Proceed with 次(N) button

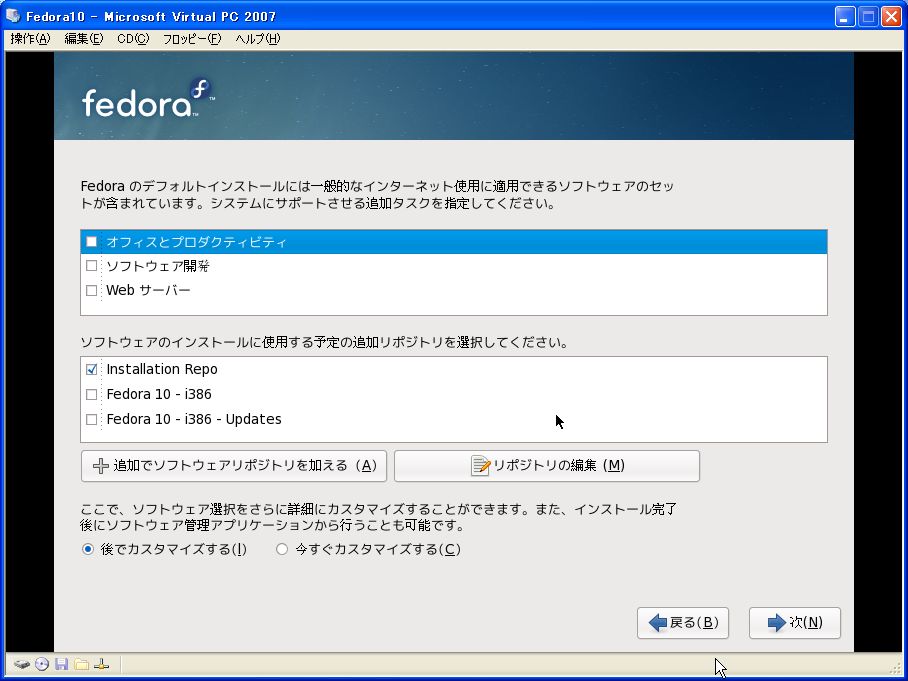point(794,623)
